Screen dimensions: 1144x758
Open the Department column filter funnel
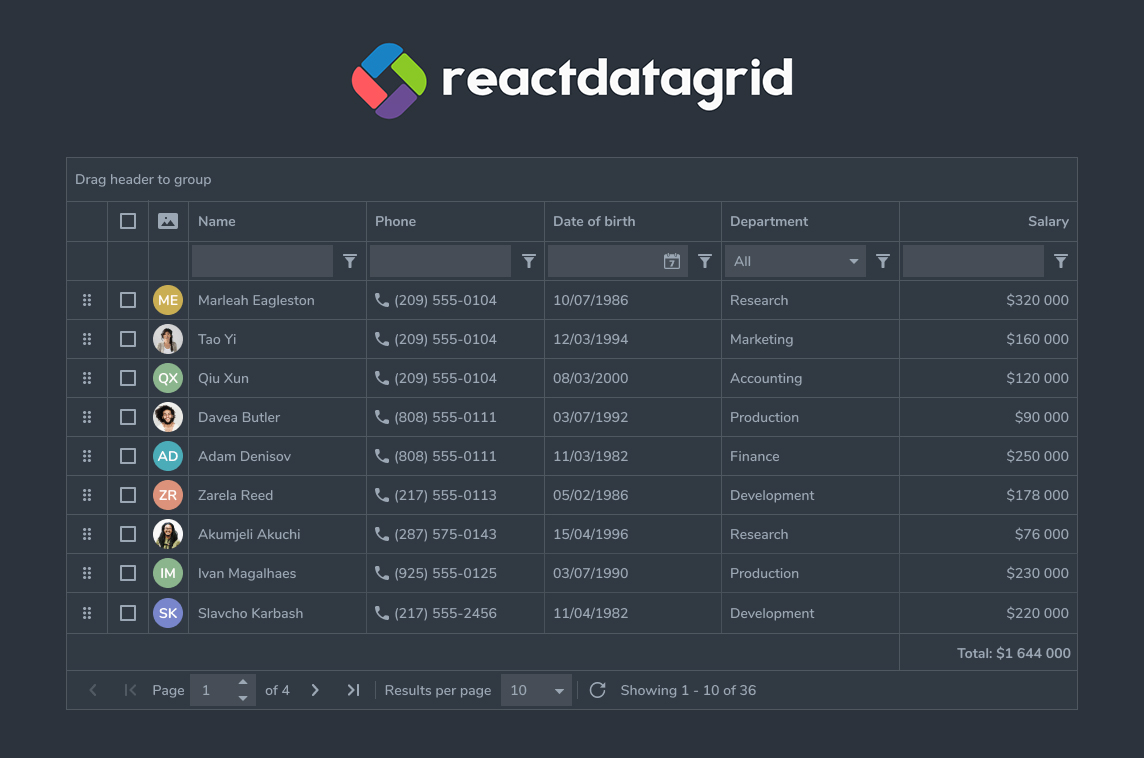coord(882,260)
